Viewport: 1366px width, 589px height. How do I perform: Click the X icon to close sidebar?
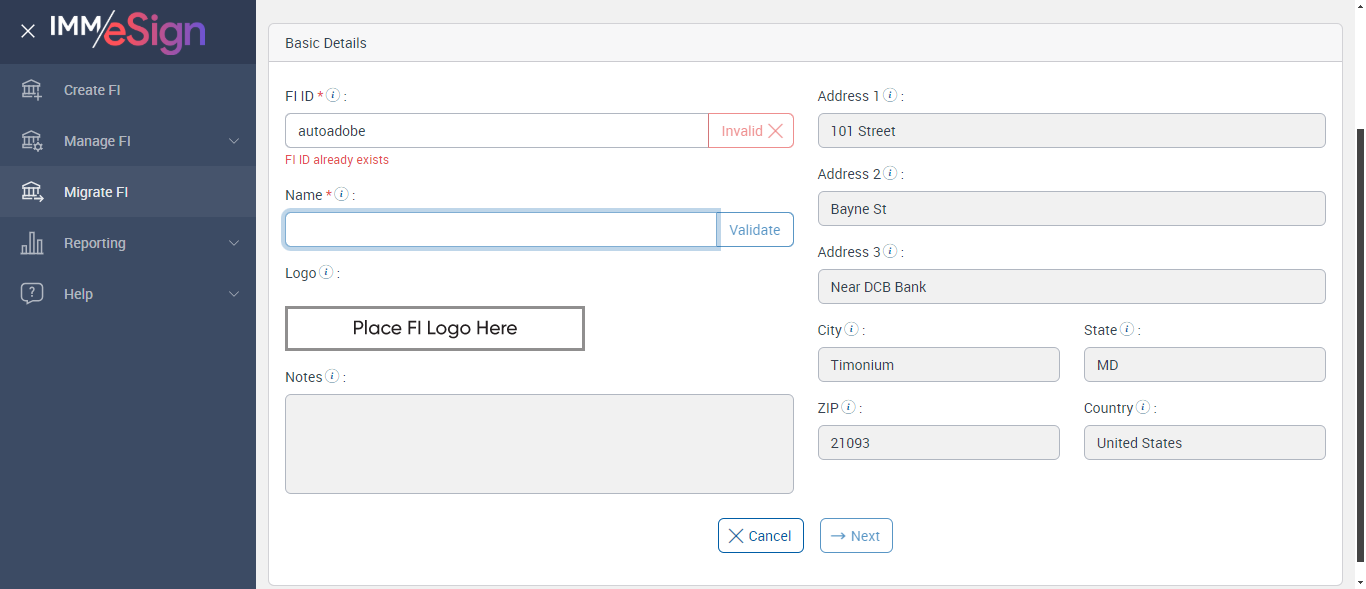click(28, 31)
